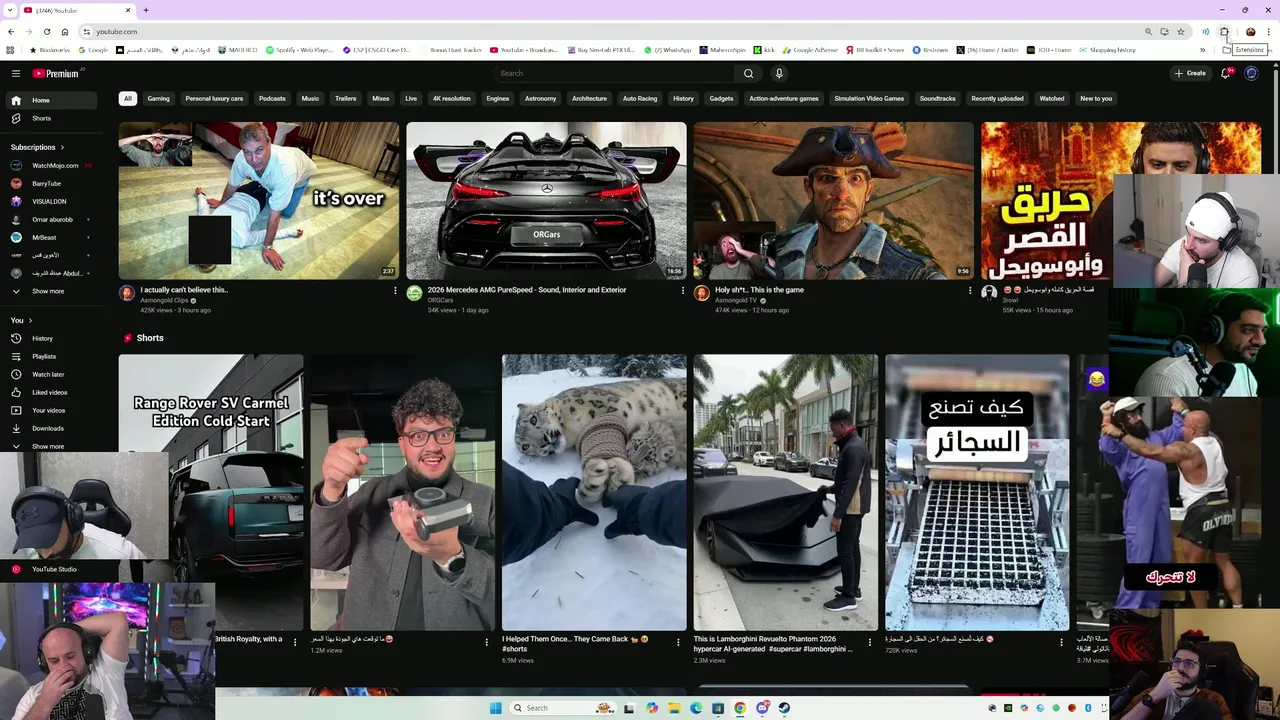Image resolution: width=1280 pixels, height=720 pixels.
Task: Click the YouTube search input field
Action: [613, 73]
